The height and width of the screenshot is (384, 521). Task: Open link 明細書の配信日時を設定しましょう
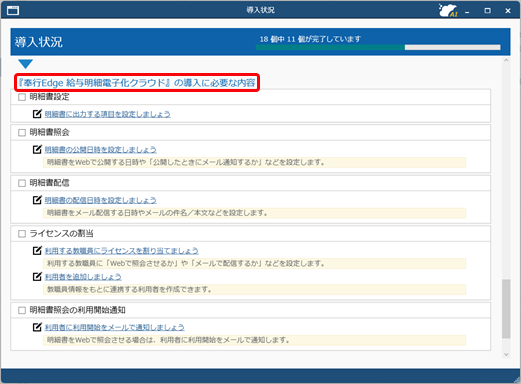100,200
